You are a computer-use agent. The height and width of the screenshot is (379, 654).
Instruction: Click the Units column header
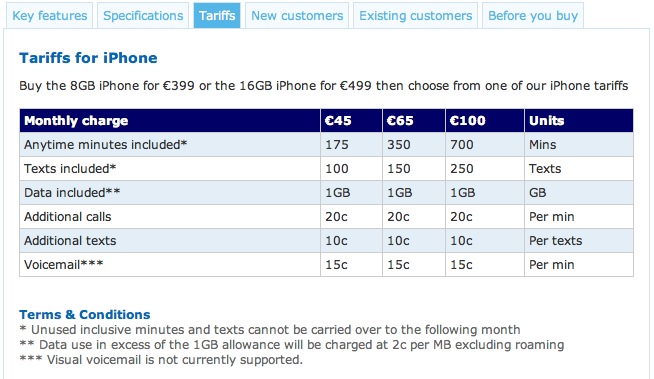[x=579, y=121]
